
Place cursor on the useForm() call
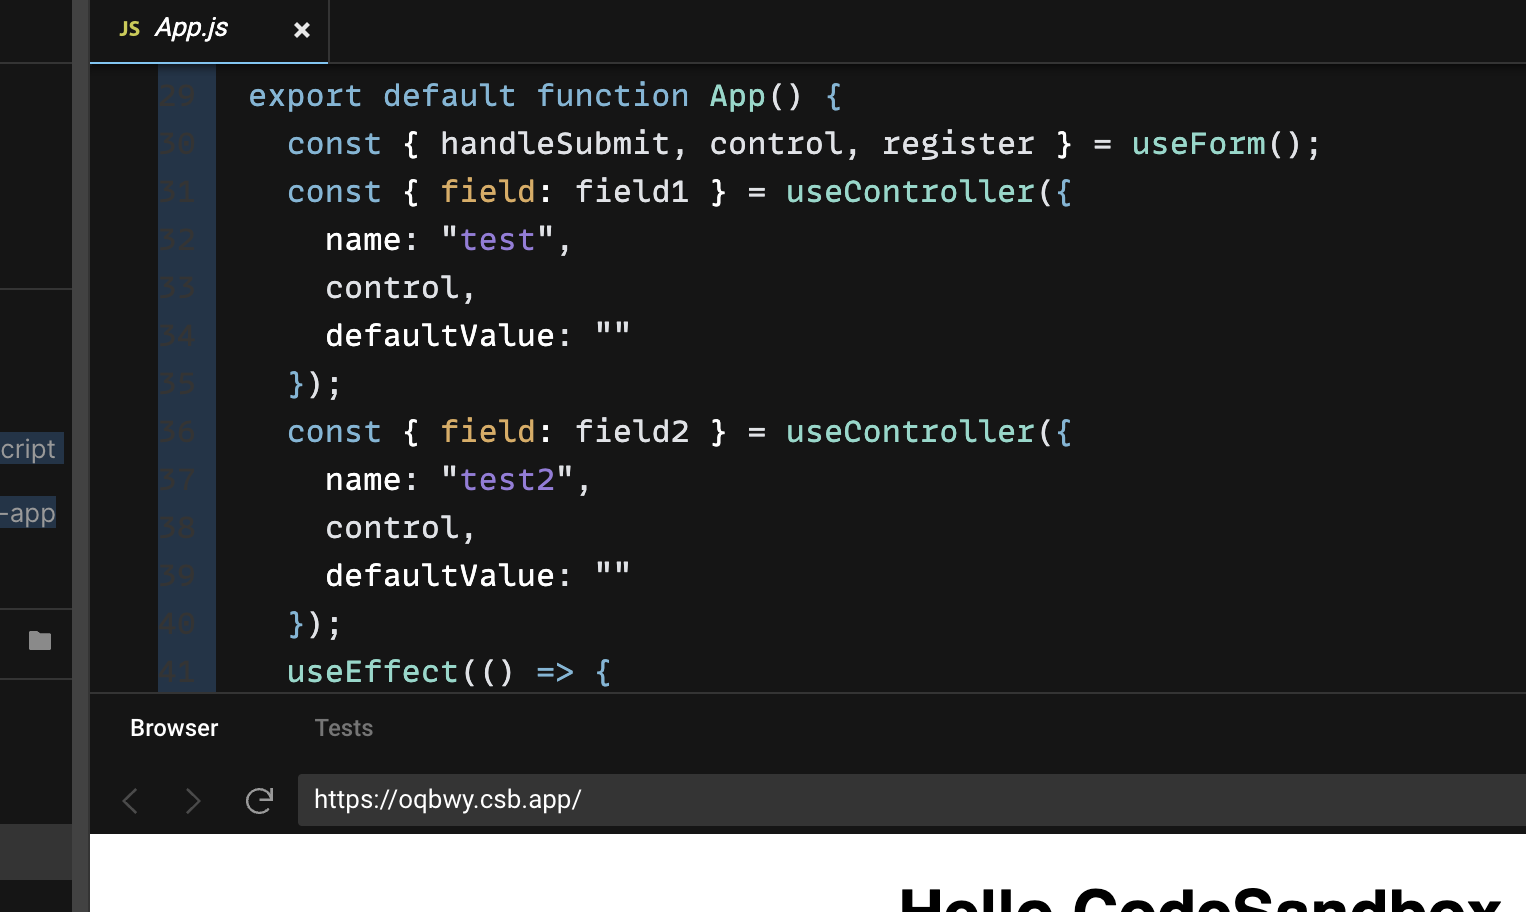coord(1198,143)
